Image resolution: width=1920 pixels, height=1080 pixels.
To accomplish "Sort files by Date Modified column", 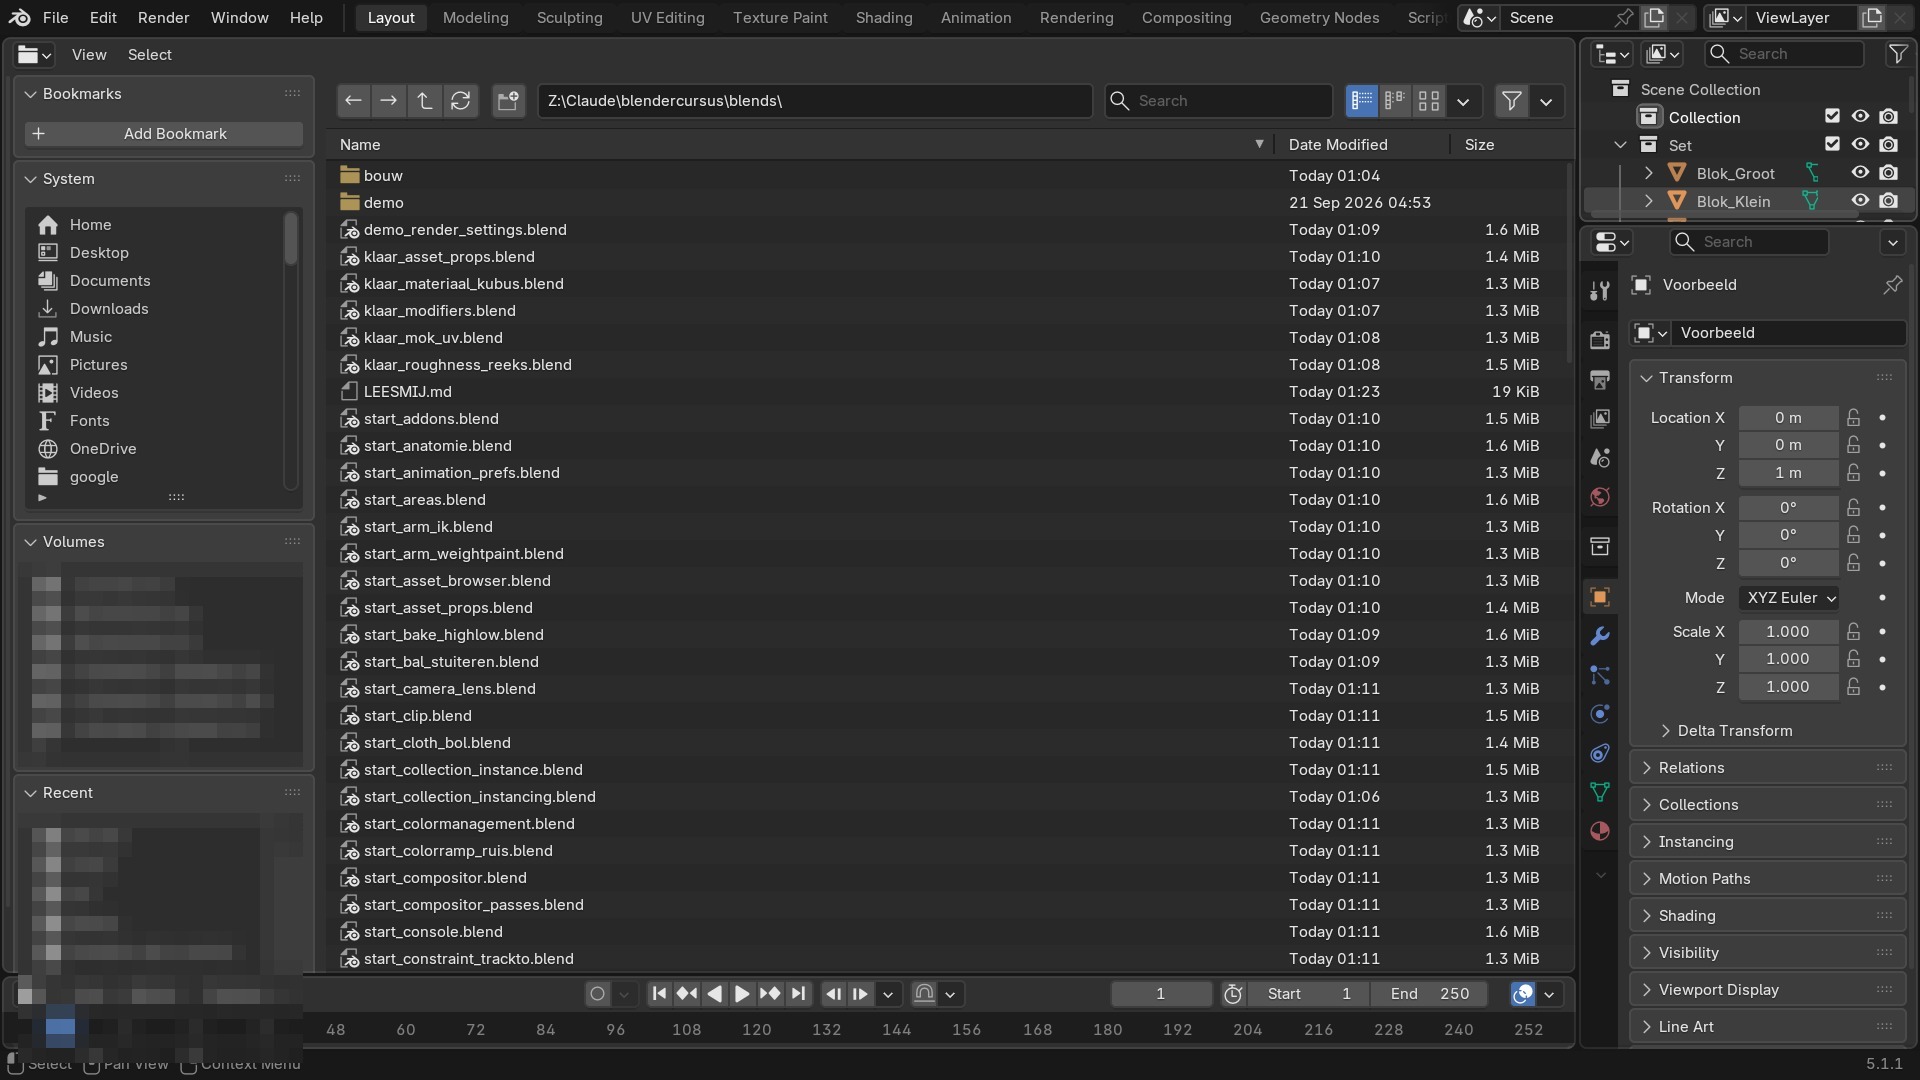I will tap(1338, 145).
